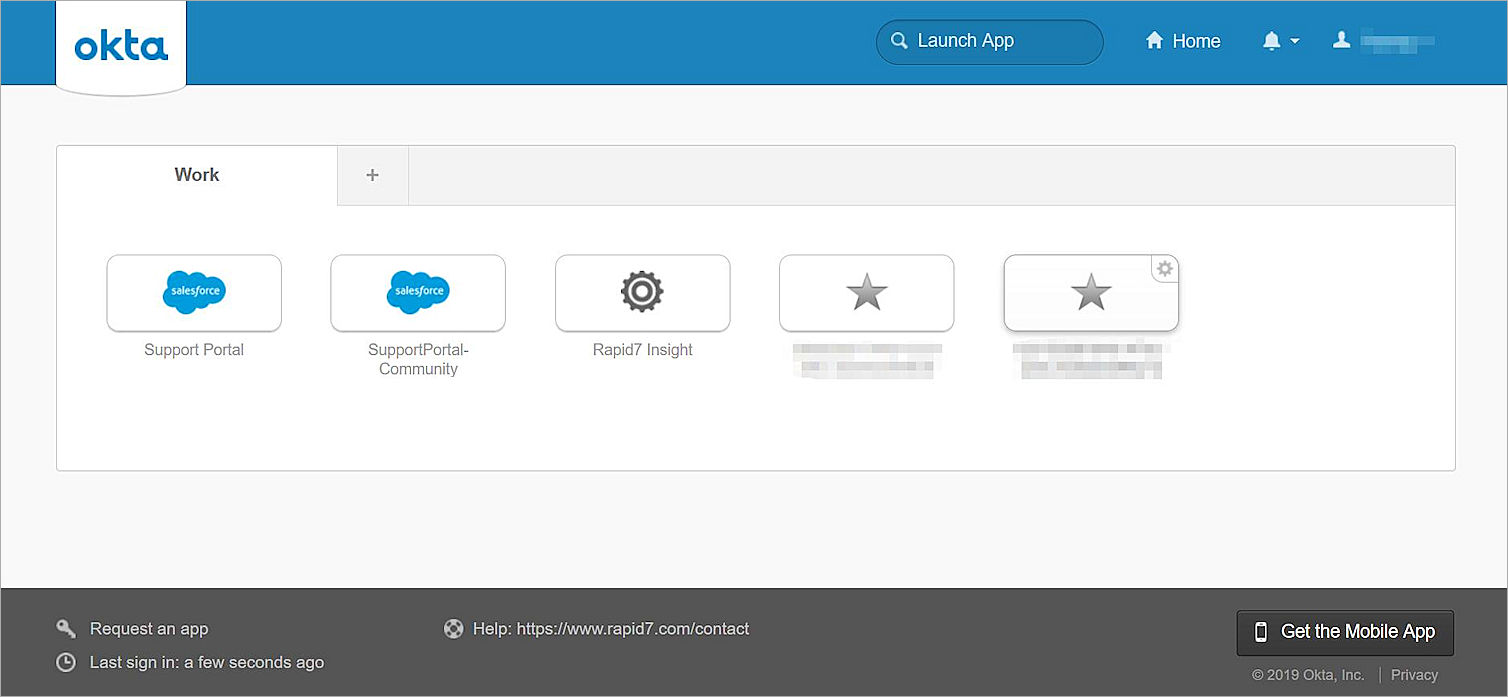
Task: Launch the Support Portal Salesforce app
Action: (193, 293)
